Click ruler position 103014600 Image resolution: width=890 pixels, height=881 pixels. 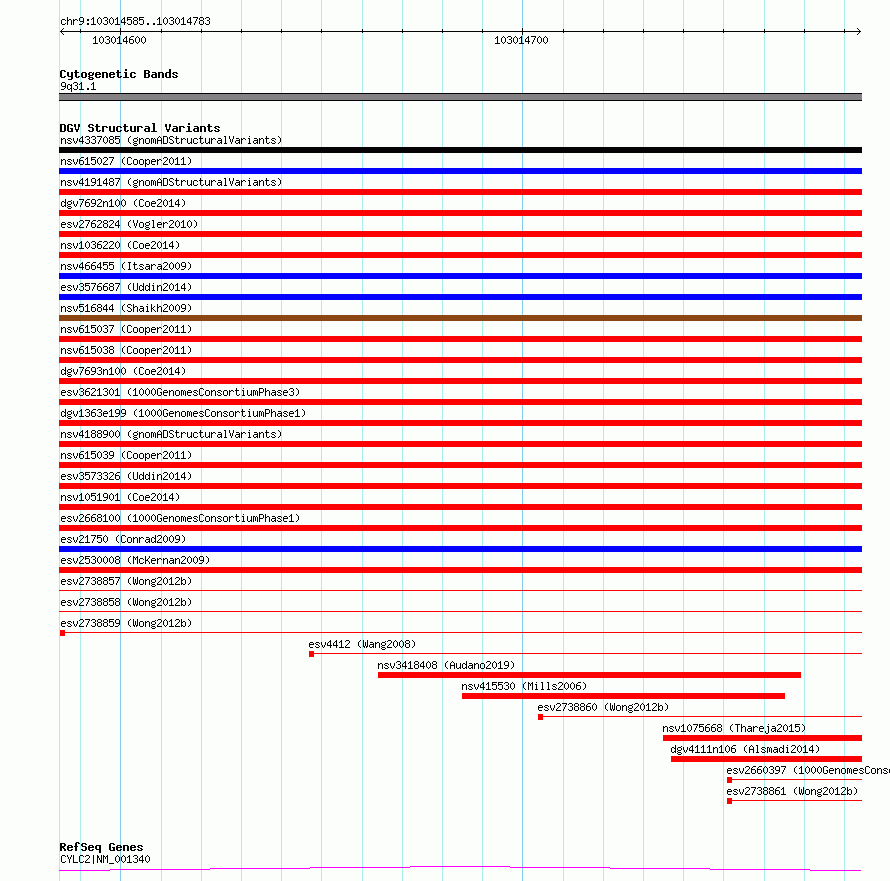click(x=119, y=40)
